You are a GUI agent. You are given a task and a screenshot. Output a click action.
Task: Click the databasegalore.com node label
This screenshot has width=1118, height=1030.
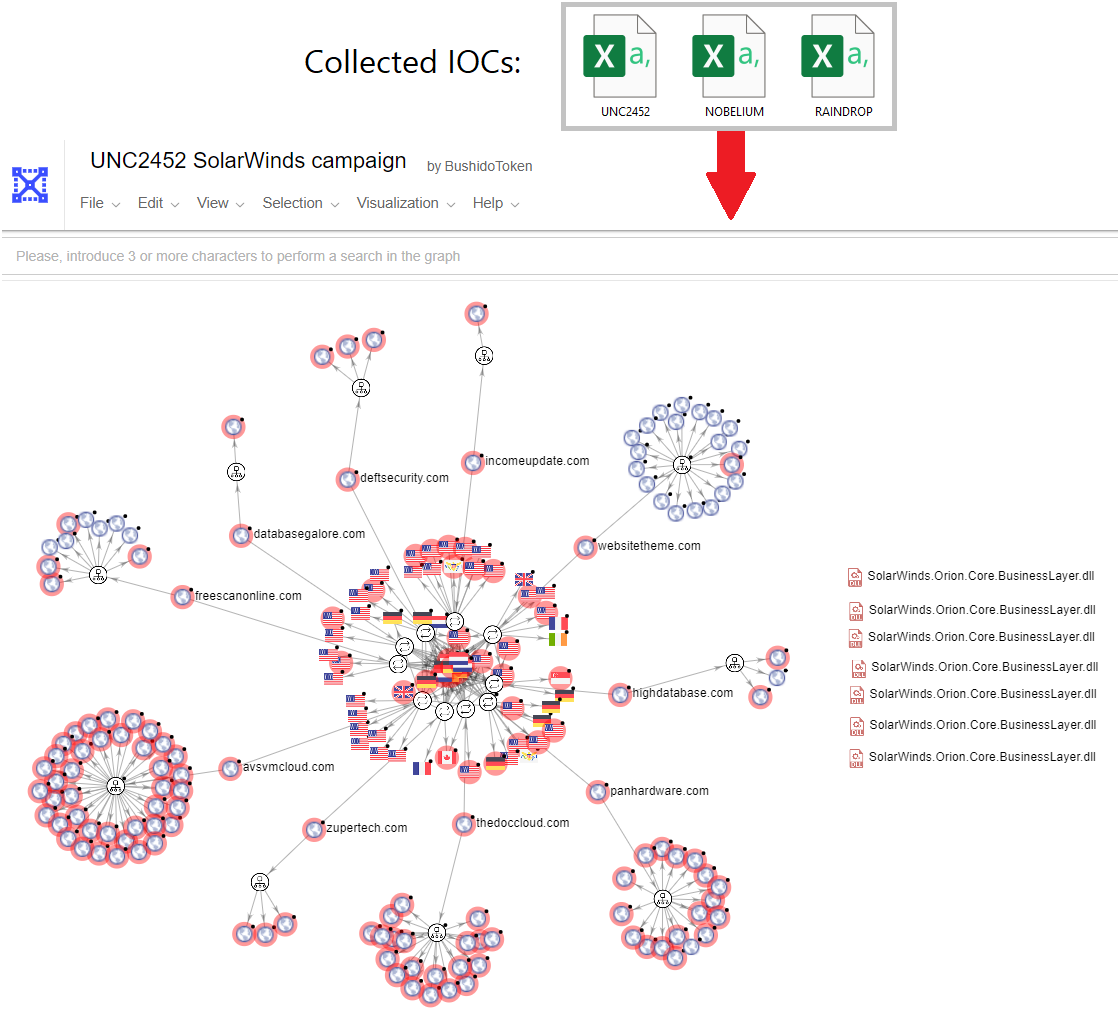pos(308,533)
